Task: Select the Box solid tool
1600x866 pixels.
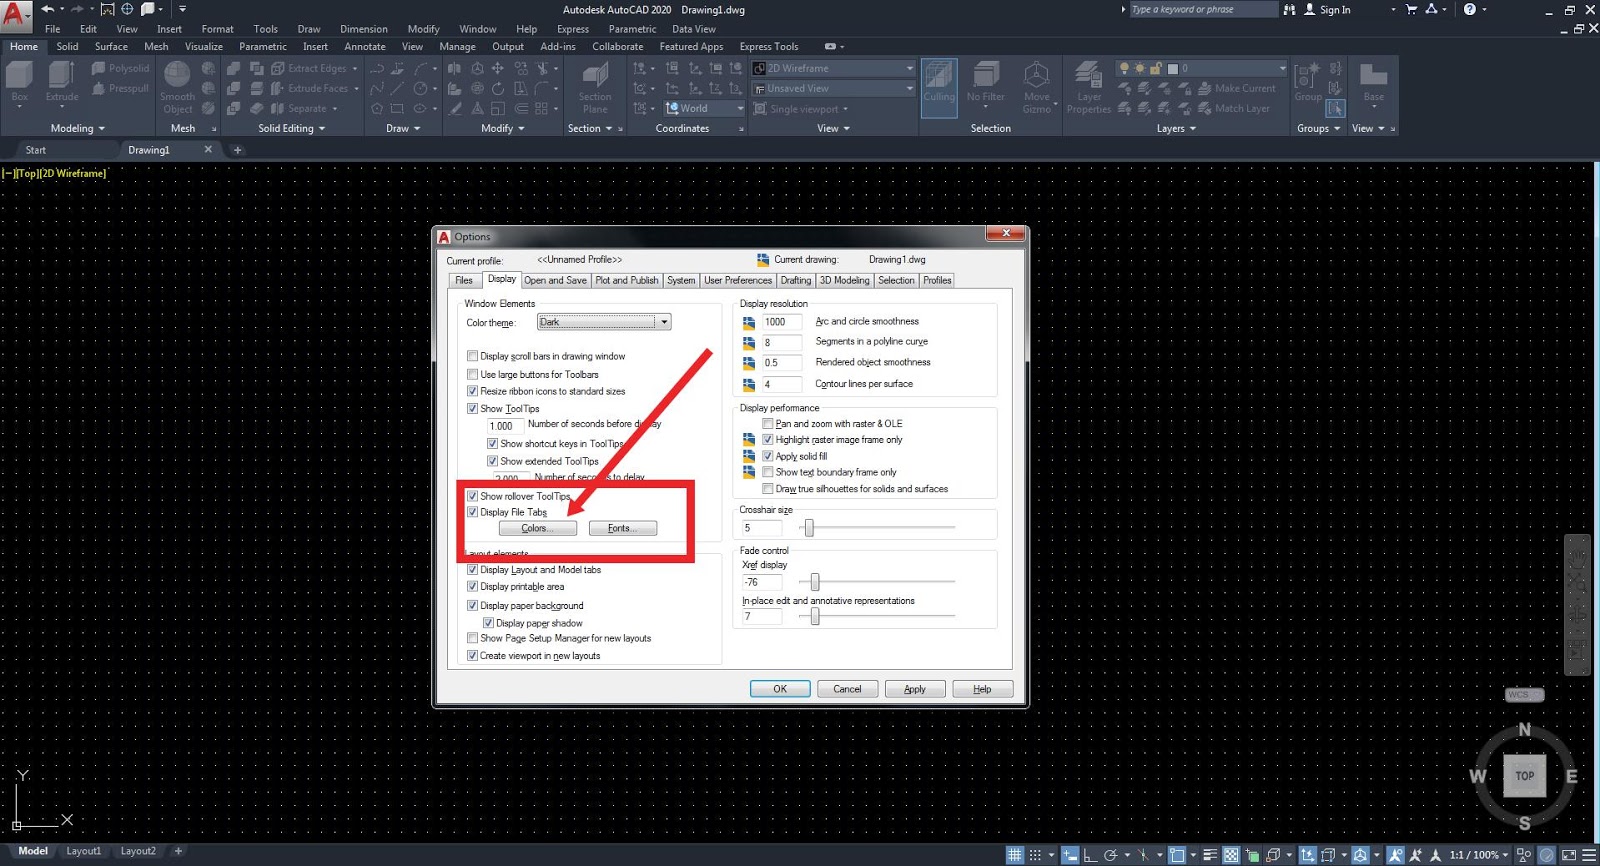Action: [20, 82]
